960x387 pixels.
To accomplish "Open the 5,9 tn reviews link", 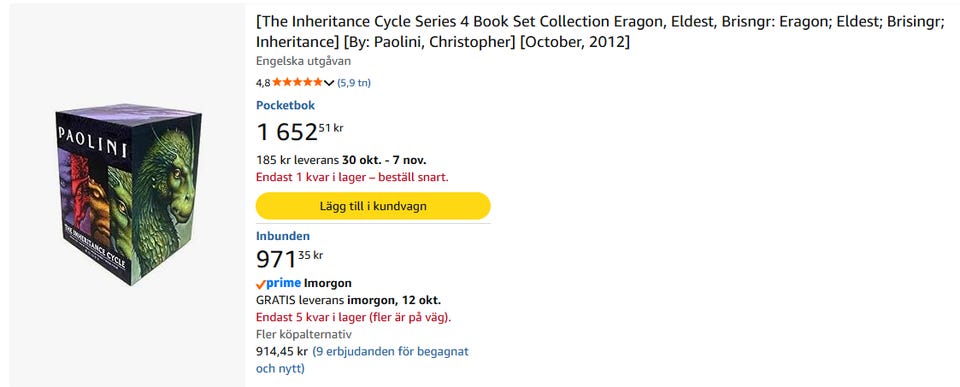I will [354, 83].
